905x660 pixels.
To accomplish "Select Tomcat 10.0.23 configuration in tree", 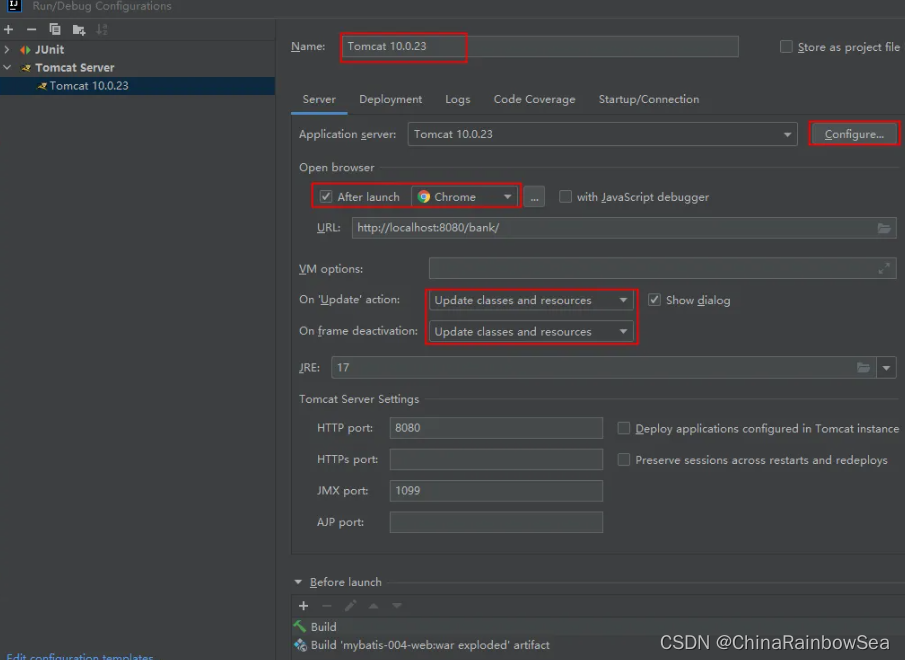I will coord(137,86).
